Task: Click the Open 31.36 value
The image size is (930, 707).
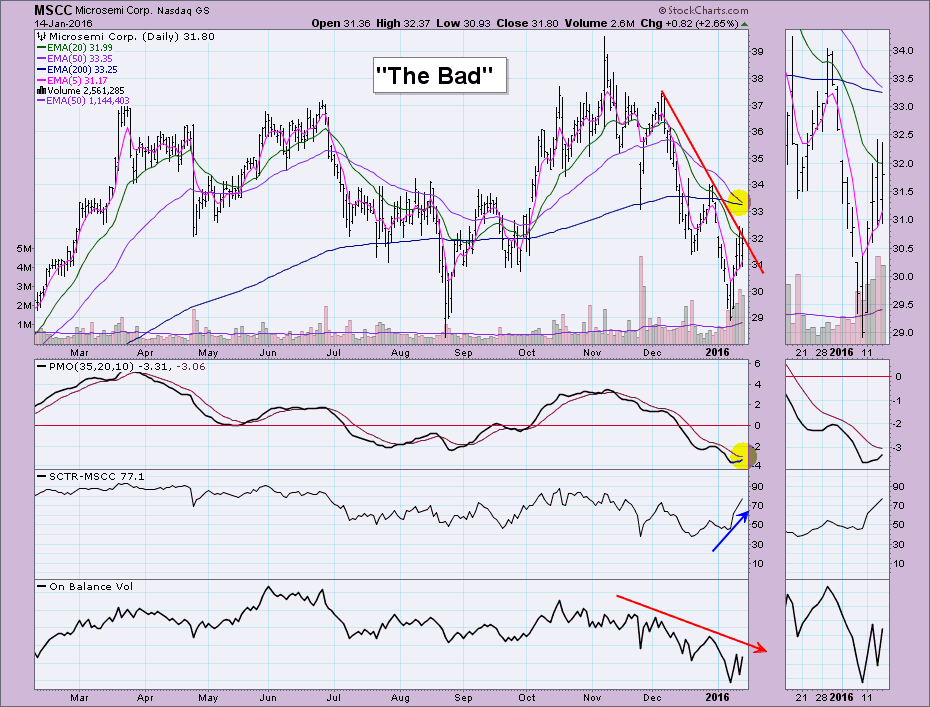Action: (x=341, y=24)
